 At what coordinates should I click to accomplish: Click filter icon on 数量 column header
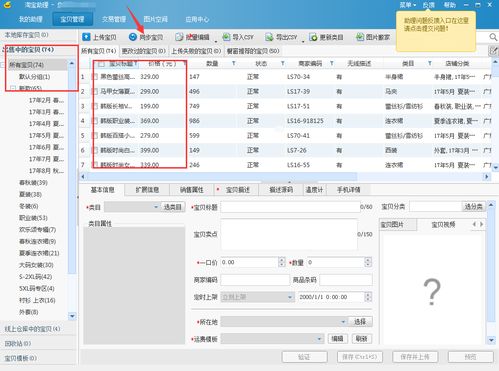pos(234,63)
